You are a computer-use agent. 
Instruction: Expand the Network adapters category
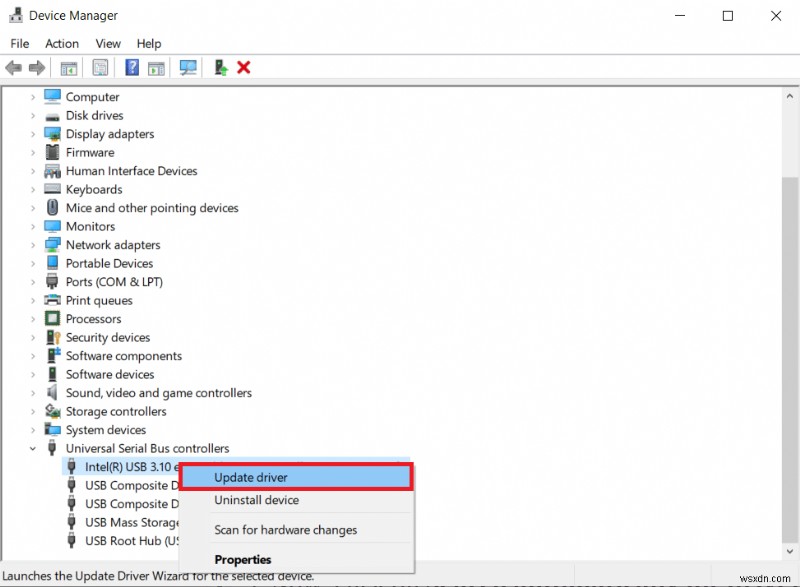tap(33, 244)
